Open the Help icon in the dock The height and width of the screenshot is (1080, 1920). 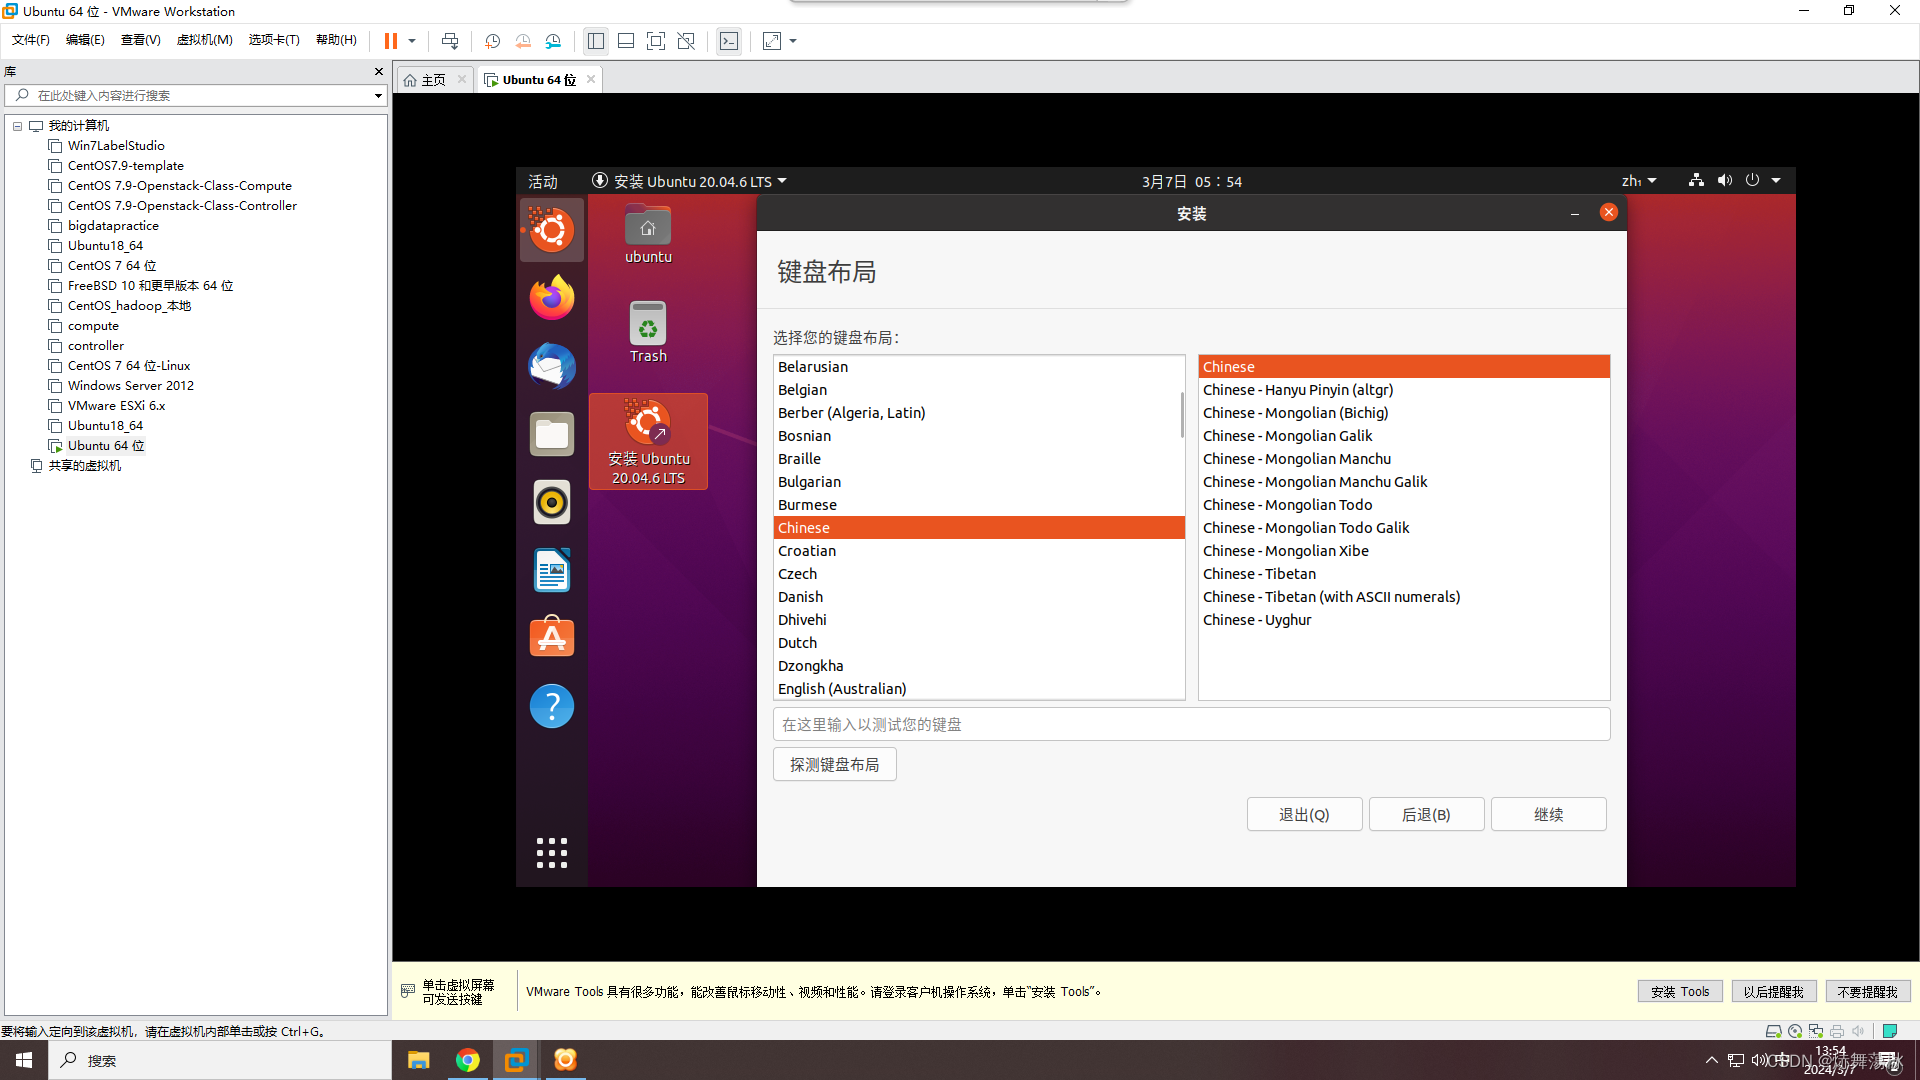tap(552, 706)
